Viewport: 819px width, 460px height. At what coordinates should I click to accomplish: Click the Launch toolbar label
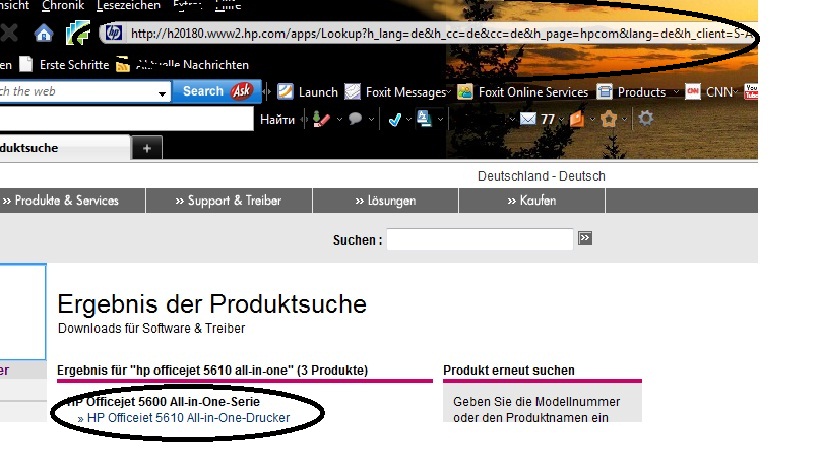(318, 92)
